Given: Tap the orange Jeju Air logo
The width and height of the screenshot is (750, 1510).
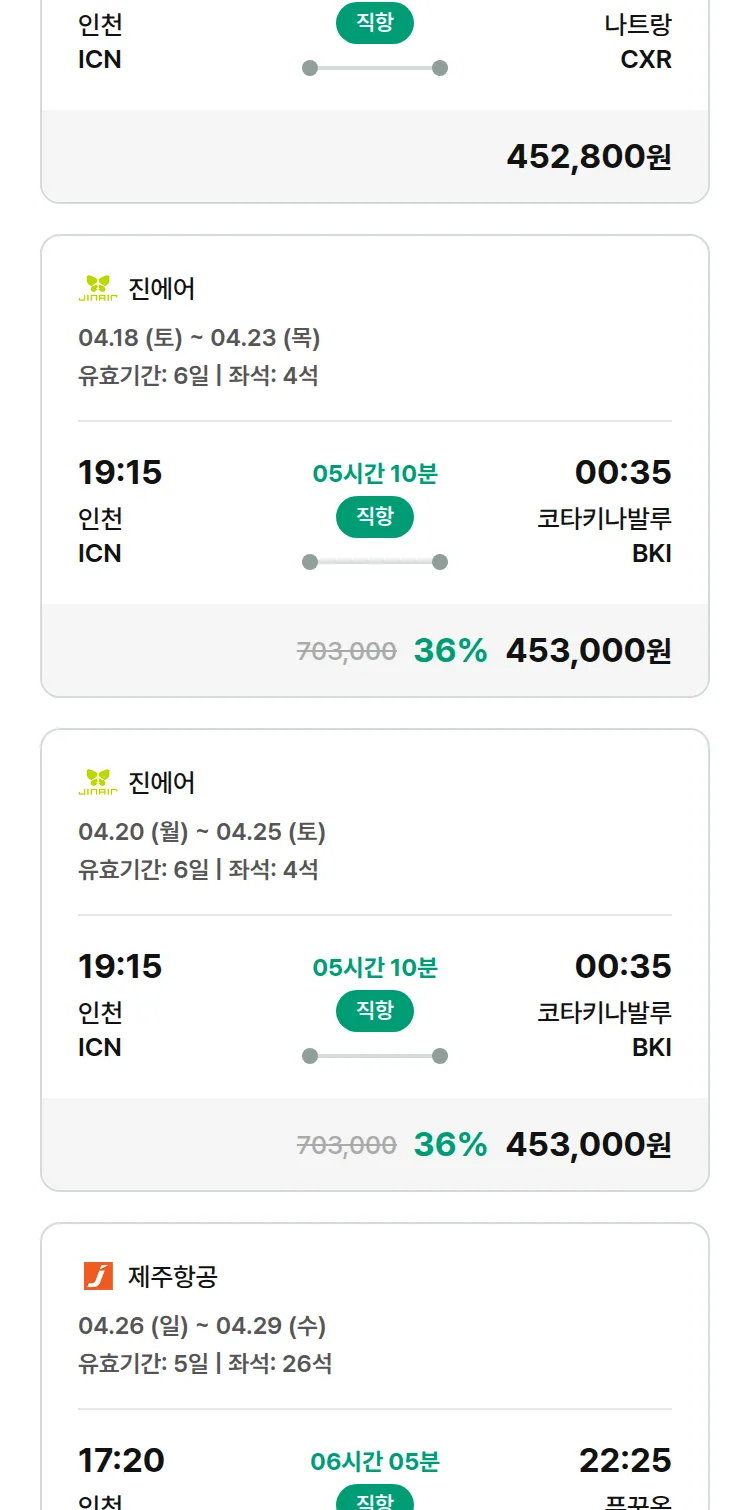Looking at the screenshot, I should click(x=98, y=1276).
